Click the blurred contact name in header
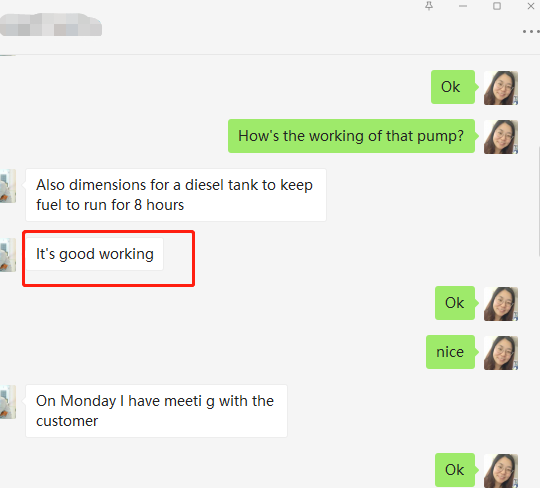 pyautogui.click(x=51, y=25)
